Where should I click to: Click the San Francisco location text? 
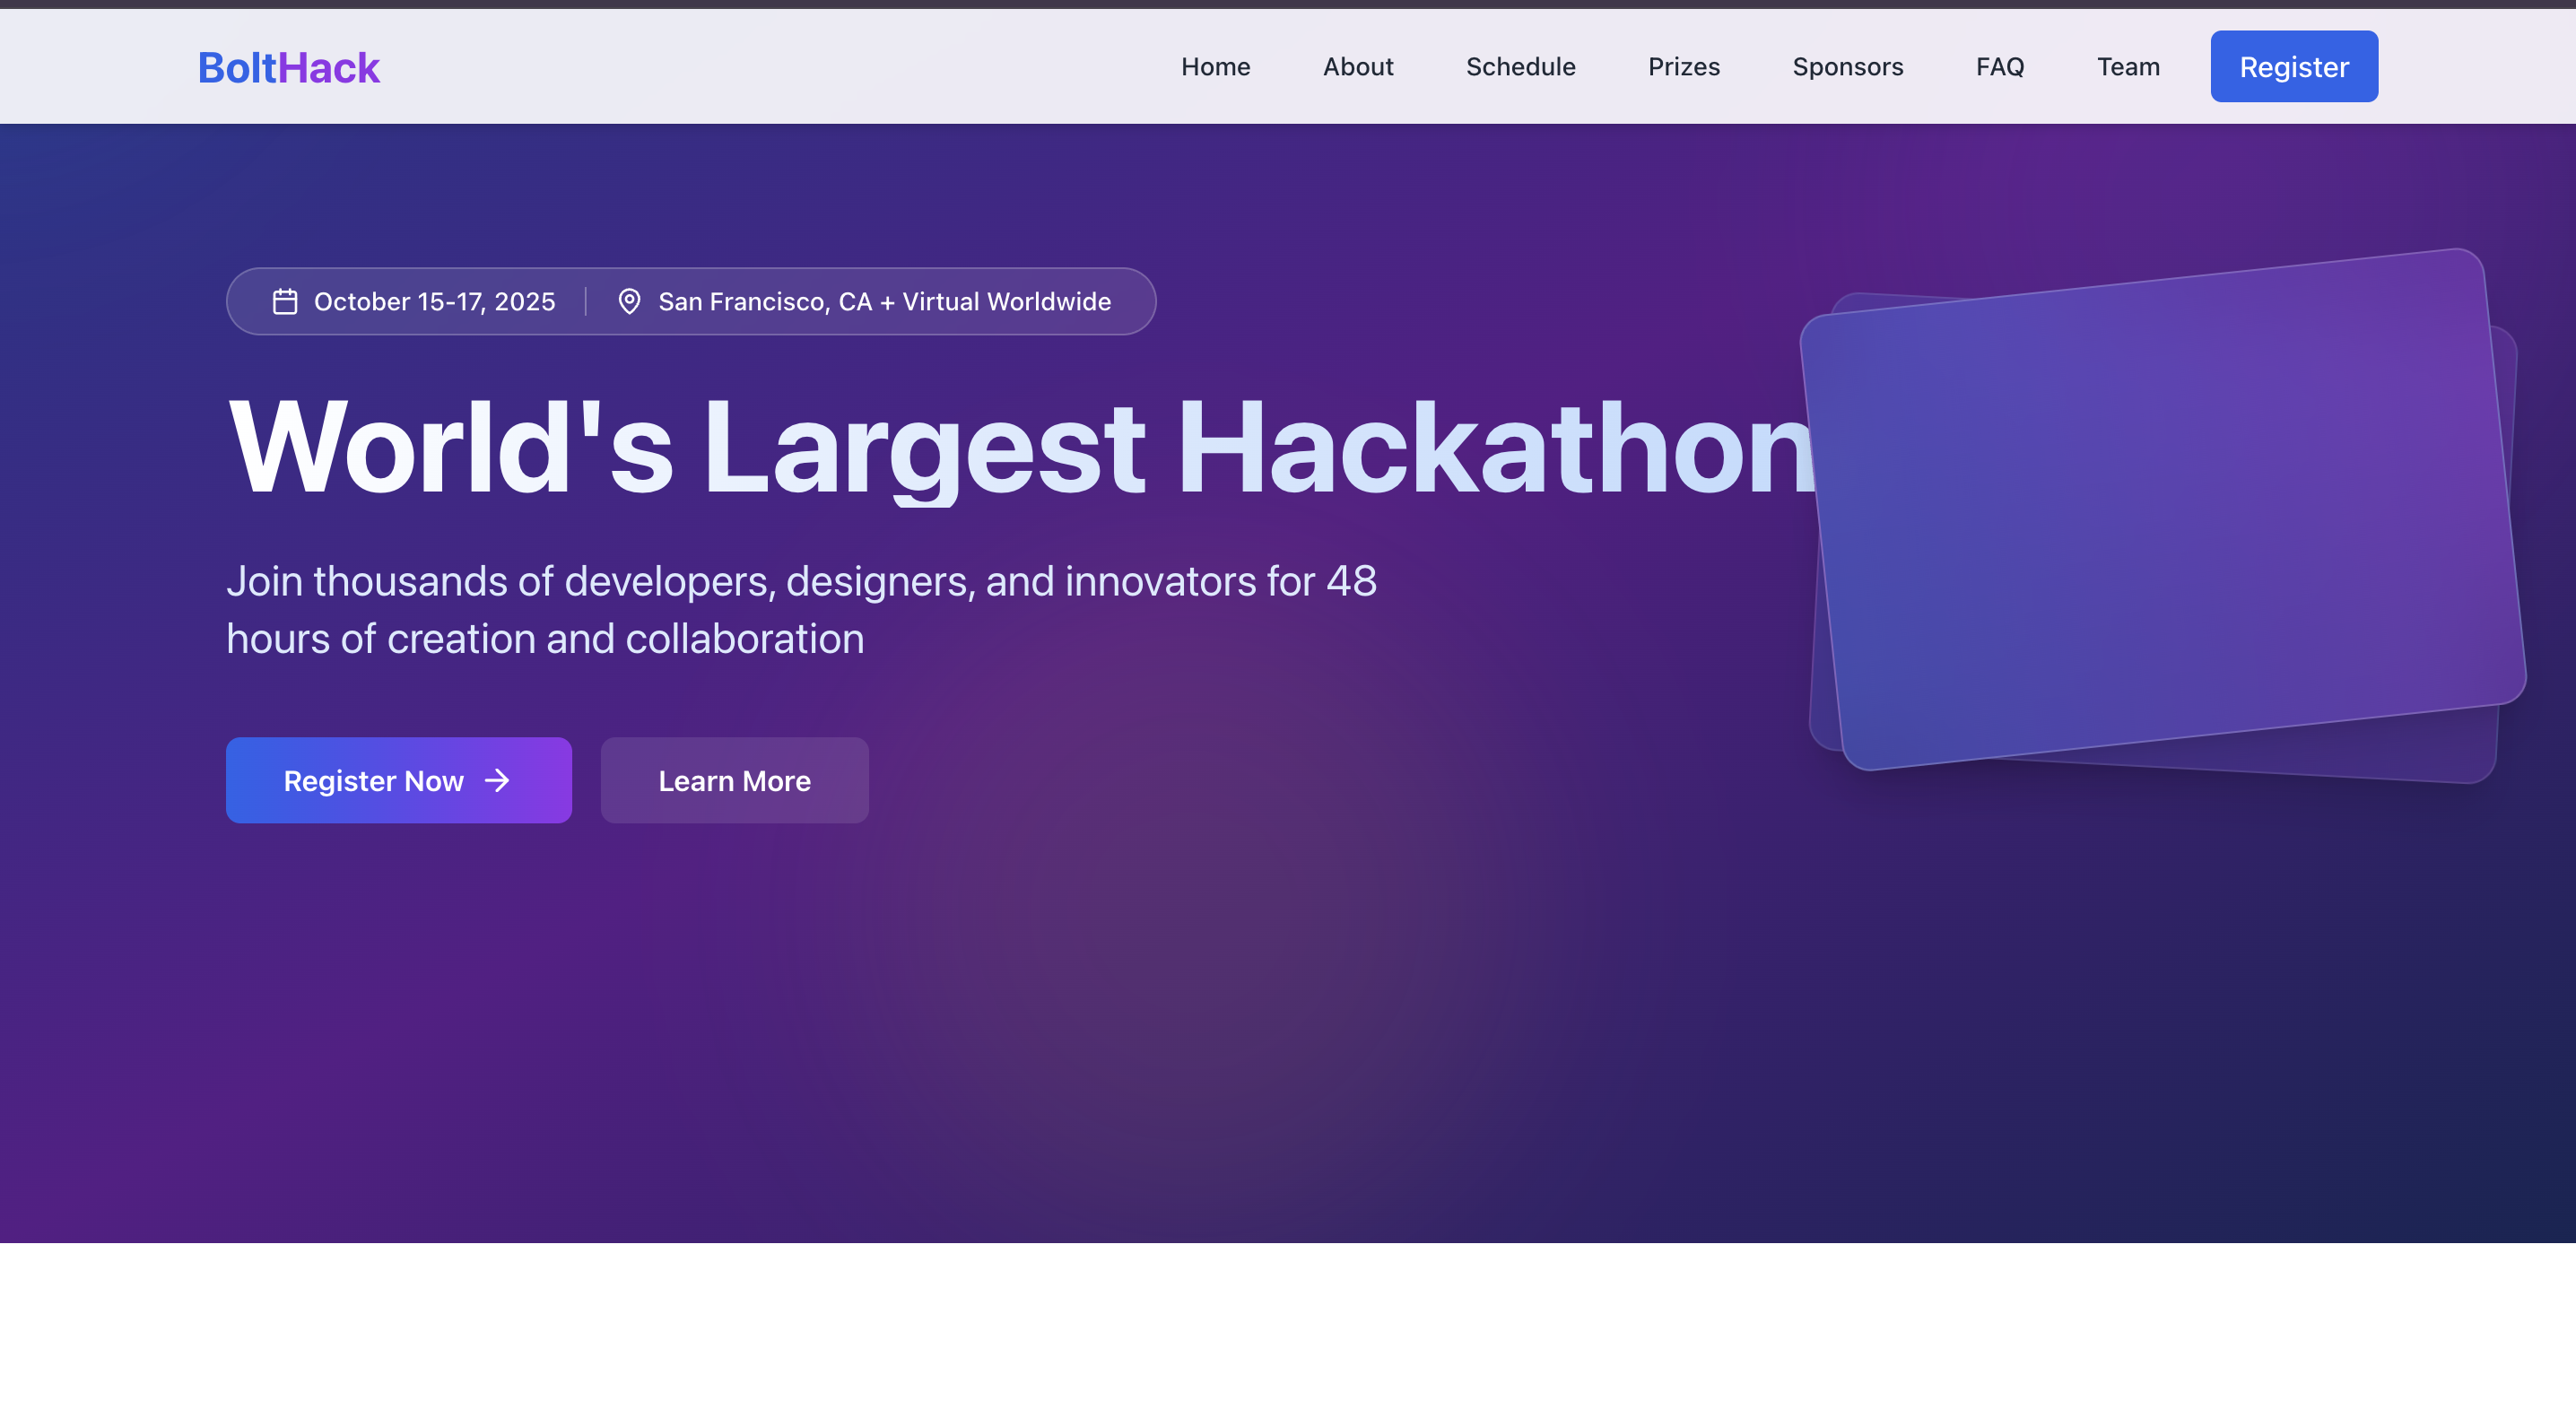tap(884, 301)
